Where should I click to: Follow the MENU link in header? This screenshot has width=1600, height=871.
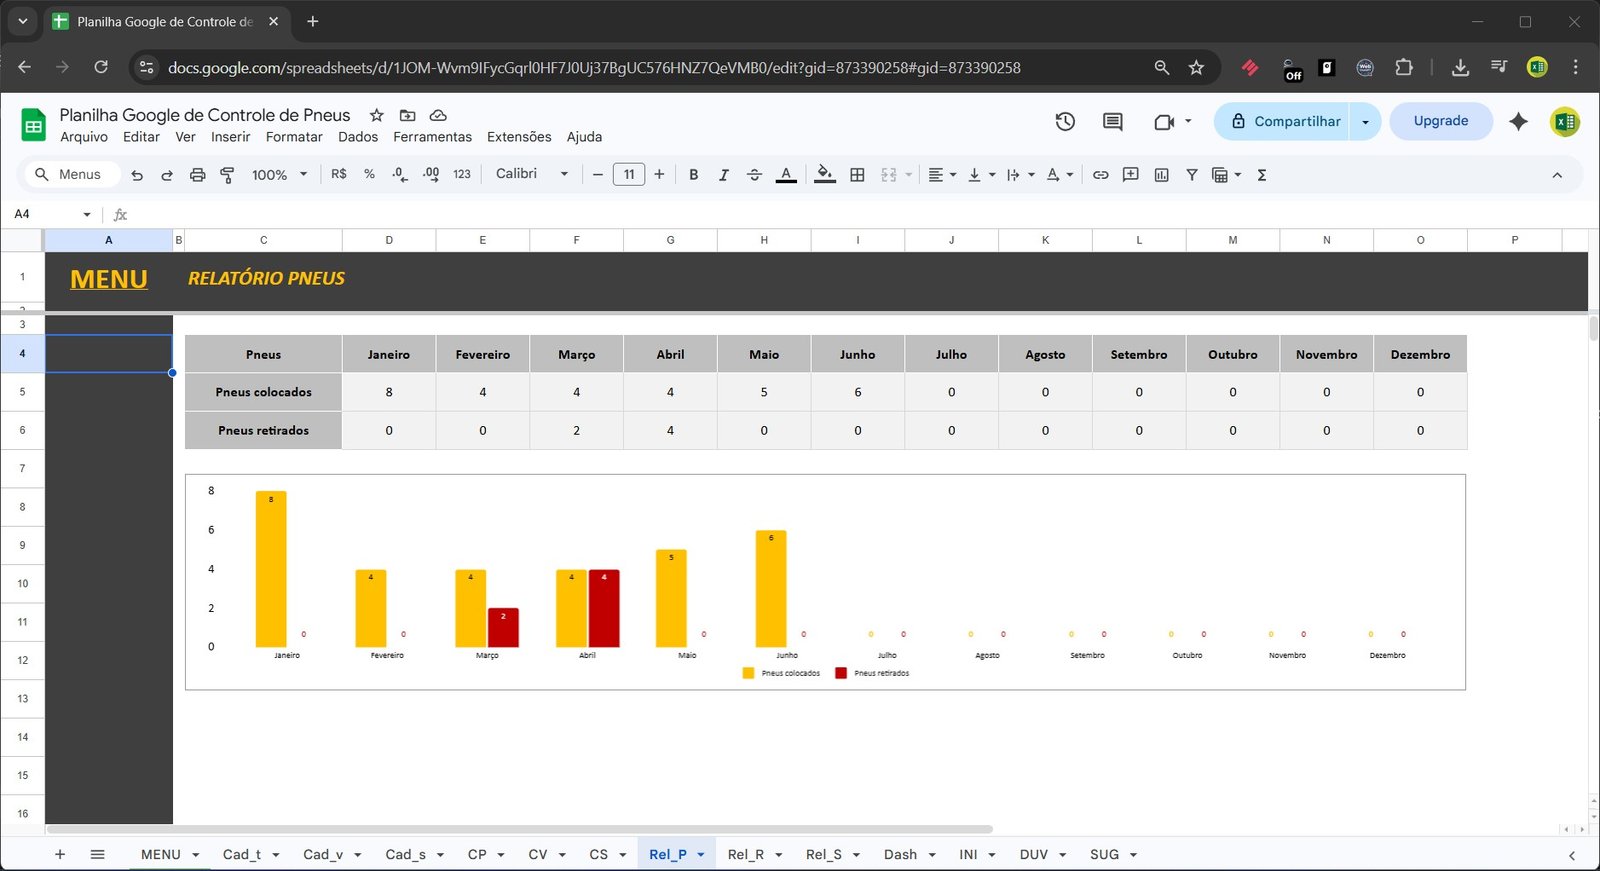(109, 279)
